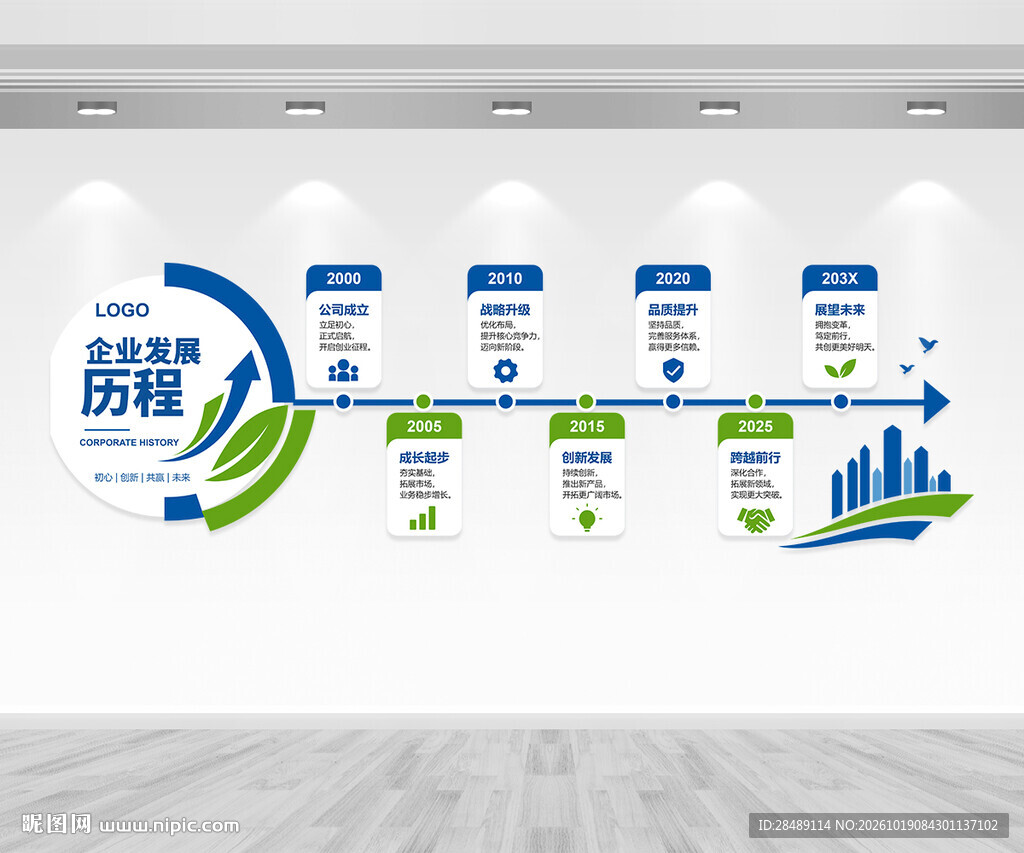Click the "企业发展" heading
The width and height of the screenshot is (1024, 853).
(x=143, y=351)
